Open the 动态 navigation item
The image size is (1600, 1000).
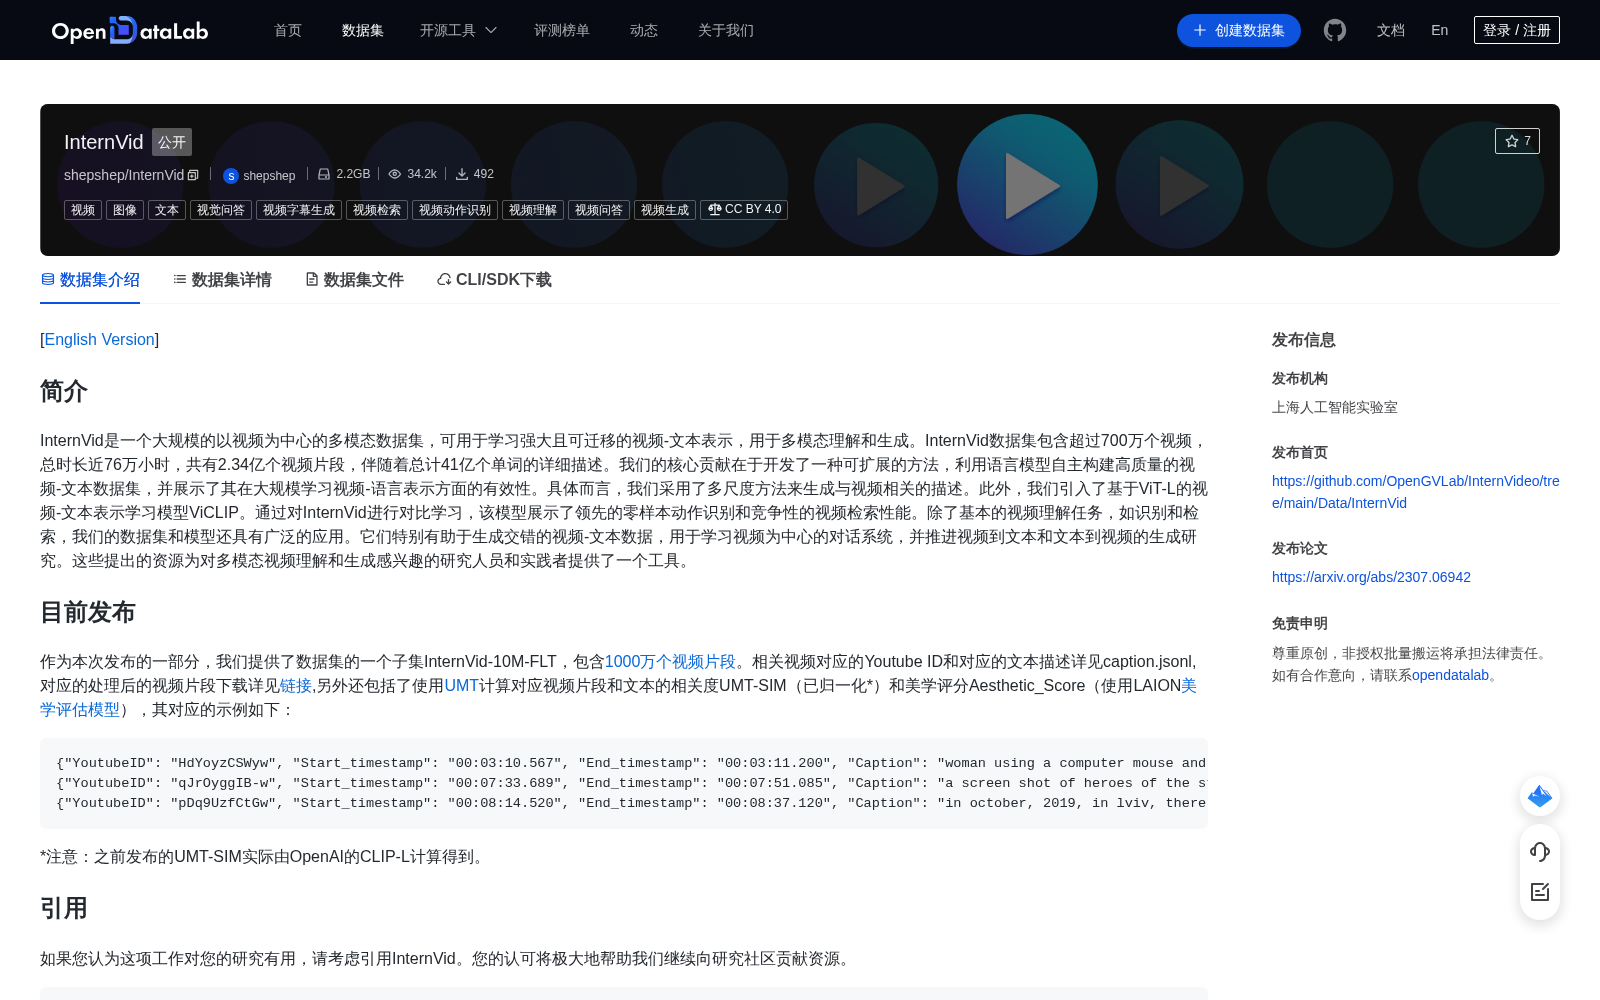(x=644, y=30)
